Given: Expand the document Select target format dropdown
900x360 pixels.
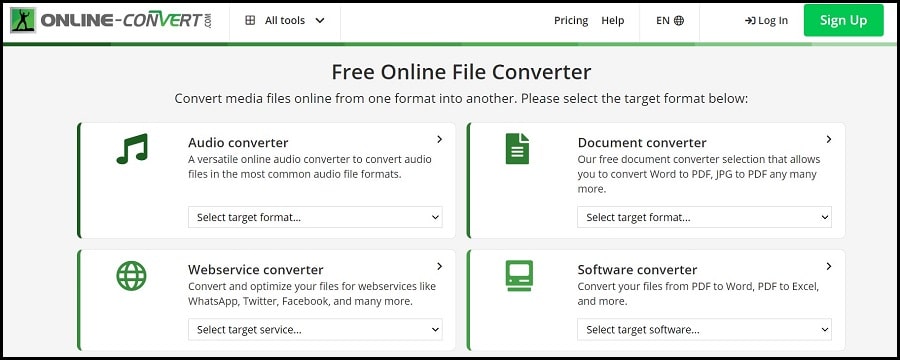Looking at the screenshot, I should click(704, 218).
